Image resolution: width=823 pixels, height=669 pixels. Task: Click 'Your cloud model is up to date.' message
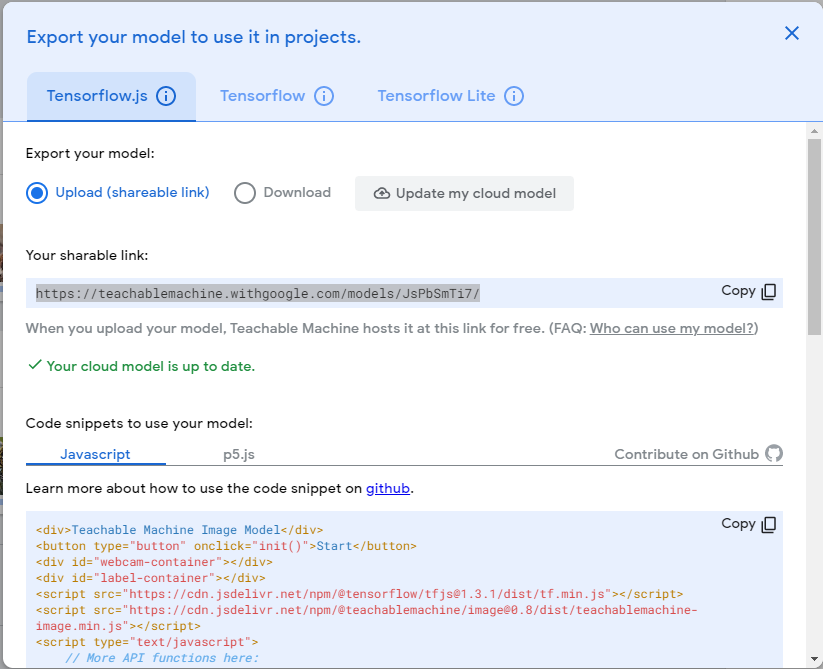point(141,366)
